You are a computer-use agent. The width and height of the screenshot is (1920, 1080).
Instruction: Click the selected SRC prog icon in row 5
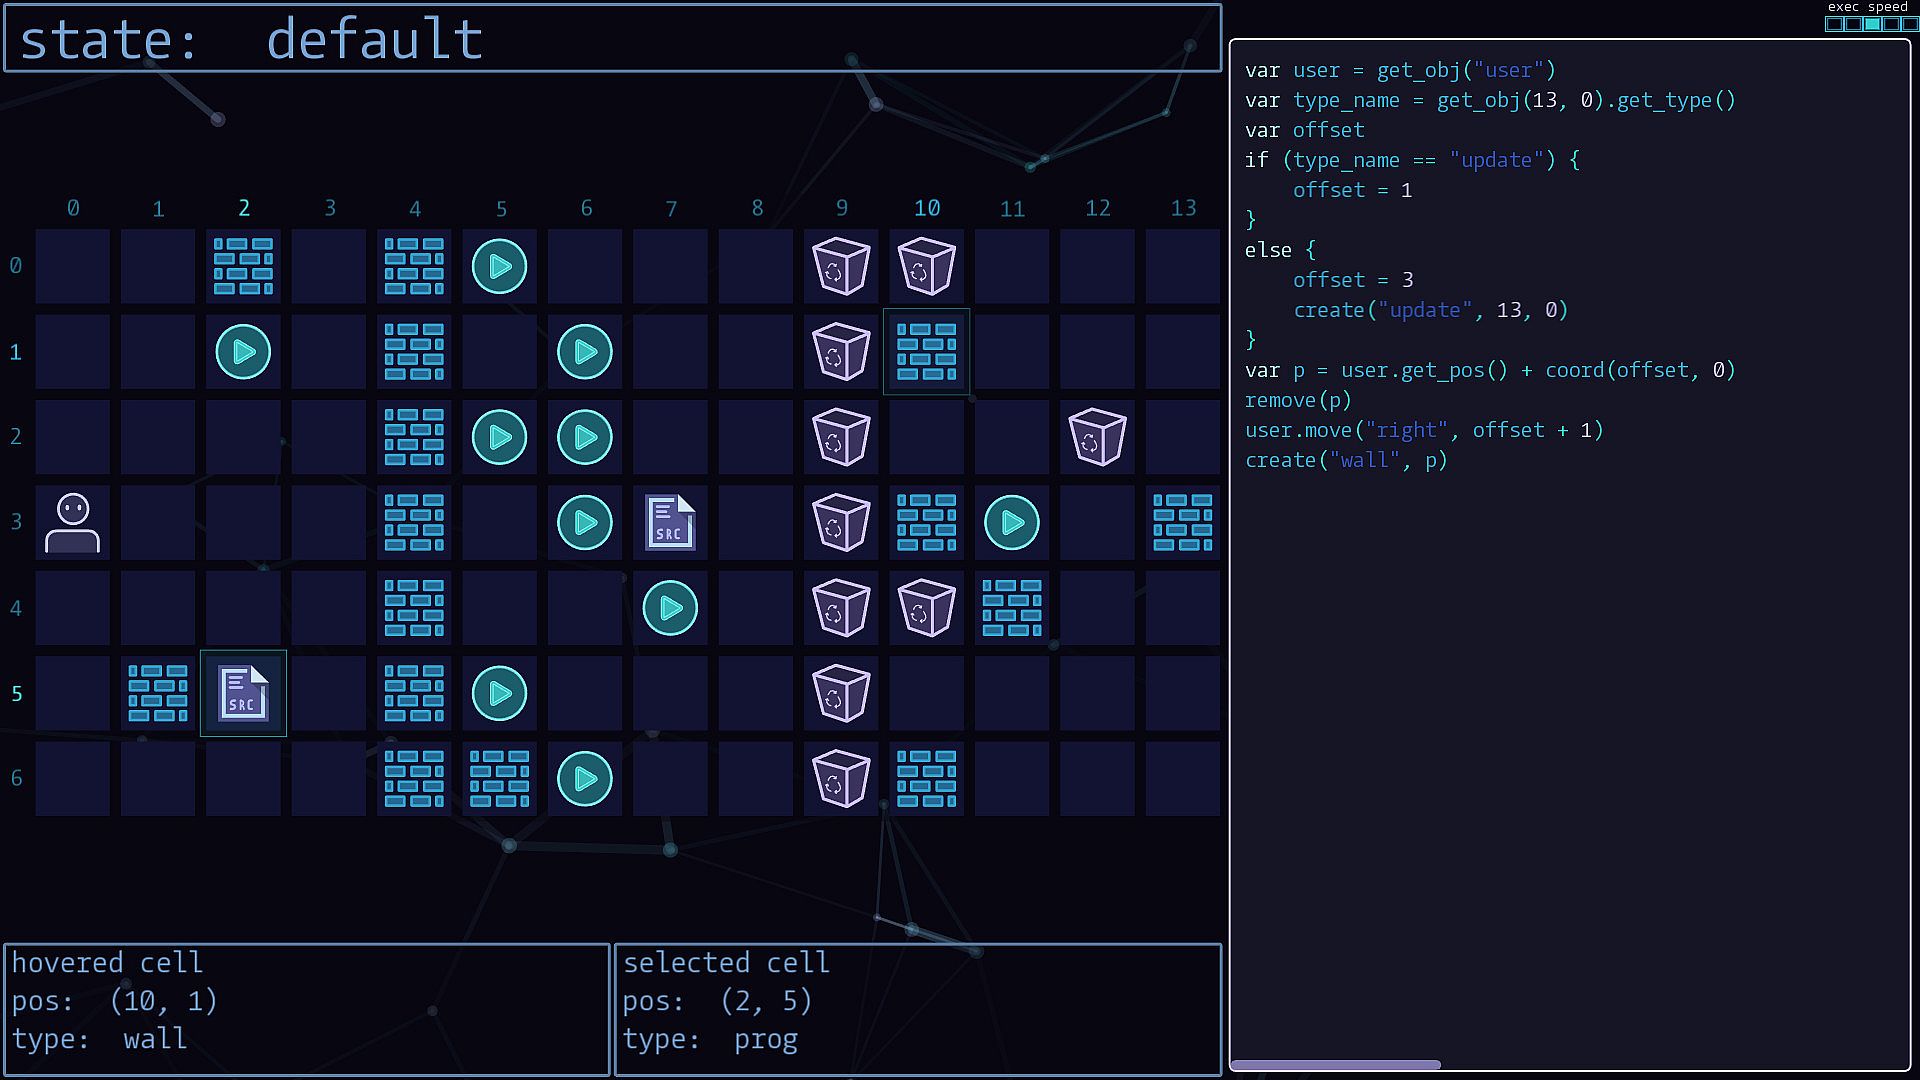point(243,693)
